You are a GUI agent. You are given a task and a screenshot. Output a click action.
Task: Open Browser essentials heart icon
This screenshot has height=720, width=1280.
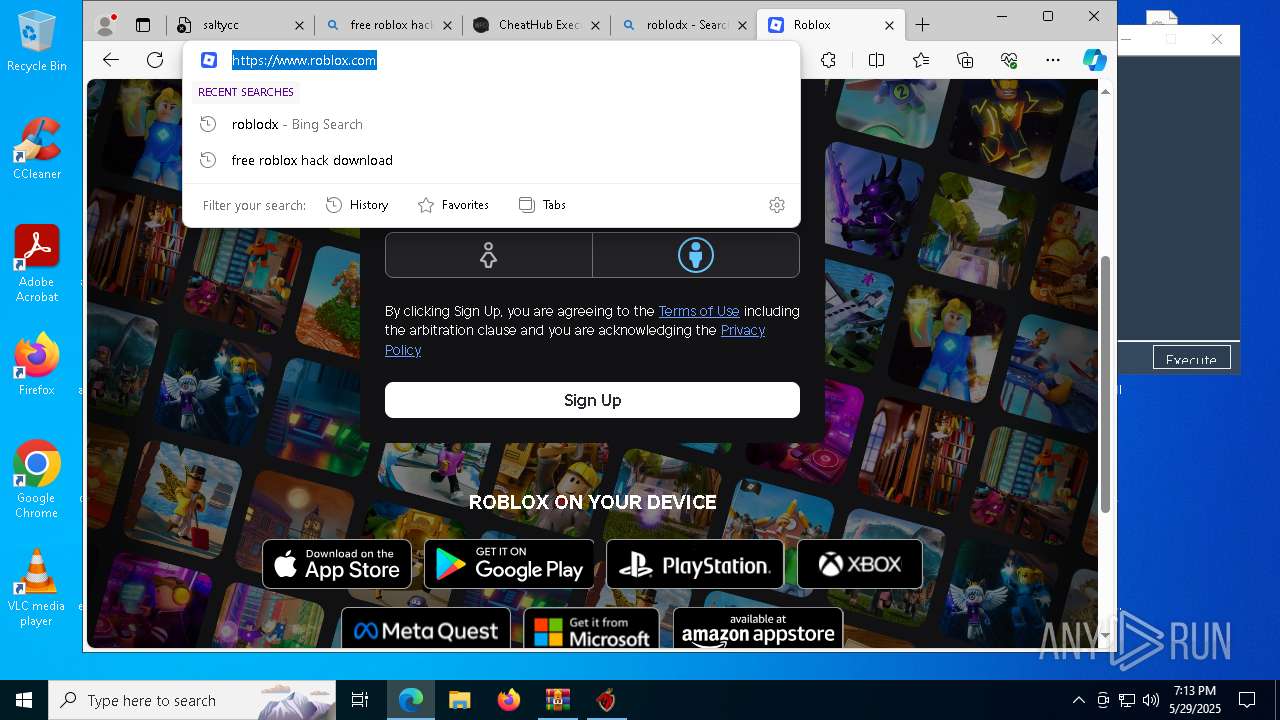point(1009,60)
